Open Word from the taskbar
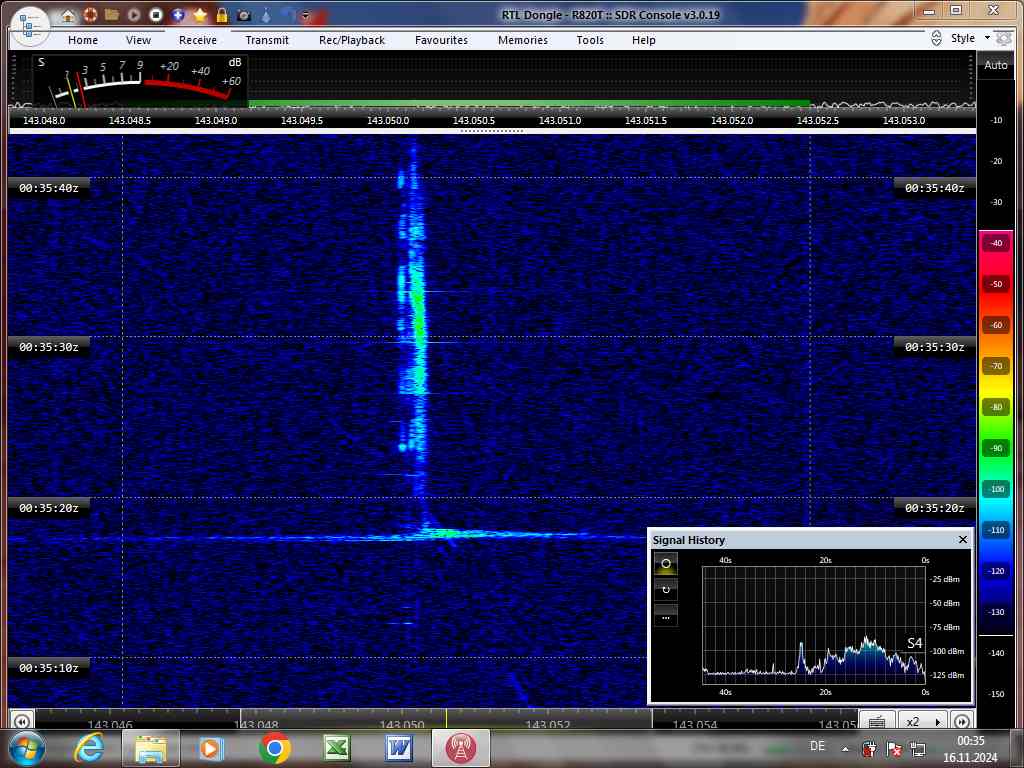This screenshot has width=1024, height=768. pyautogui.click(x=399, y=748)
